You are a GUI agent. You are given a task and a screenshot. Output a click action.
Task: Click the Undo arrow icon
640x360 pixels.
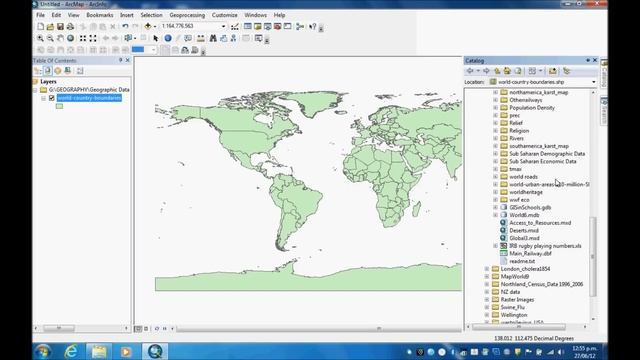tap(125, 27)
